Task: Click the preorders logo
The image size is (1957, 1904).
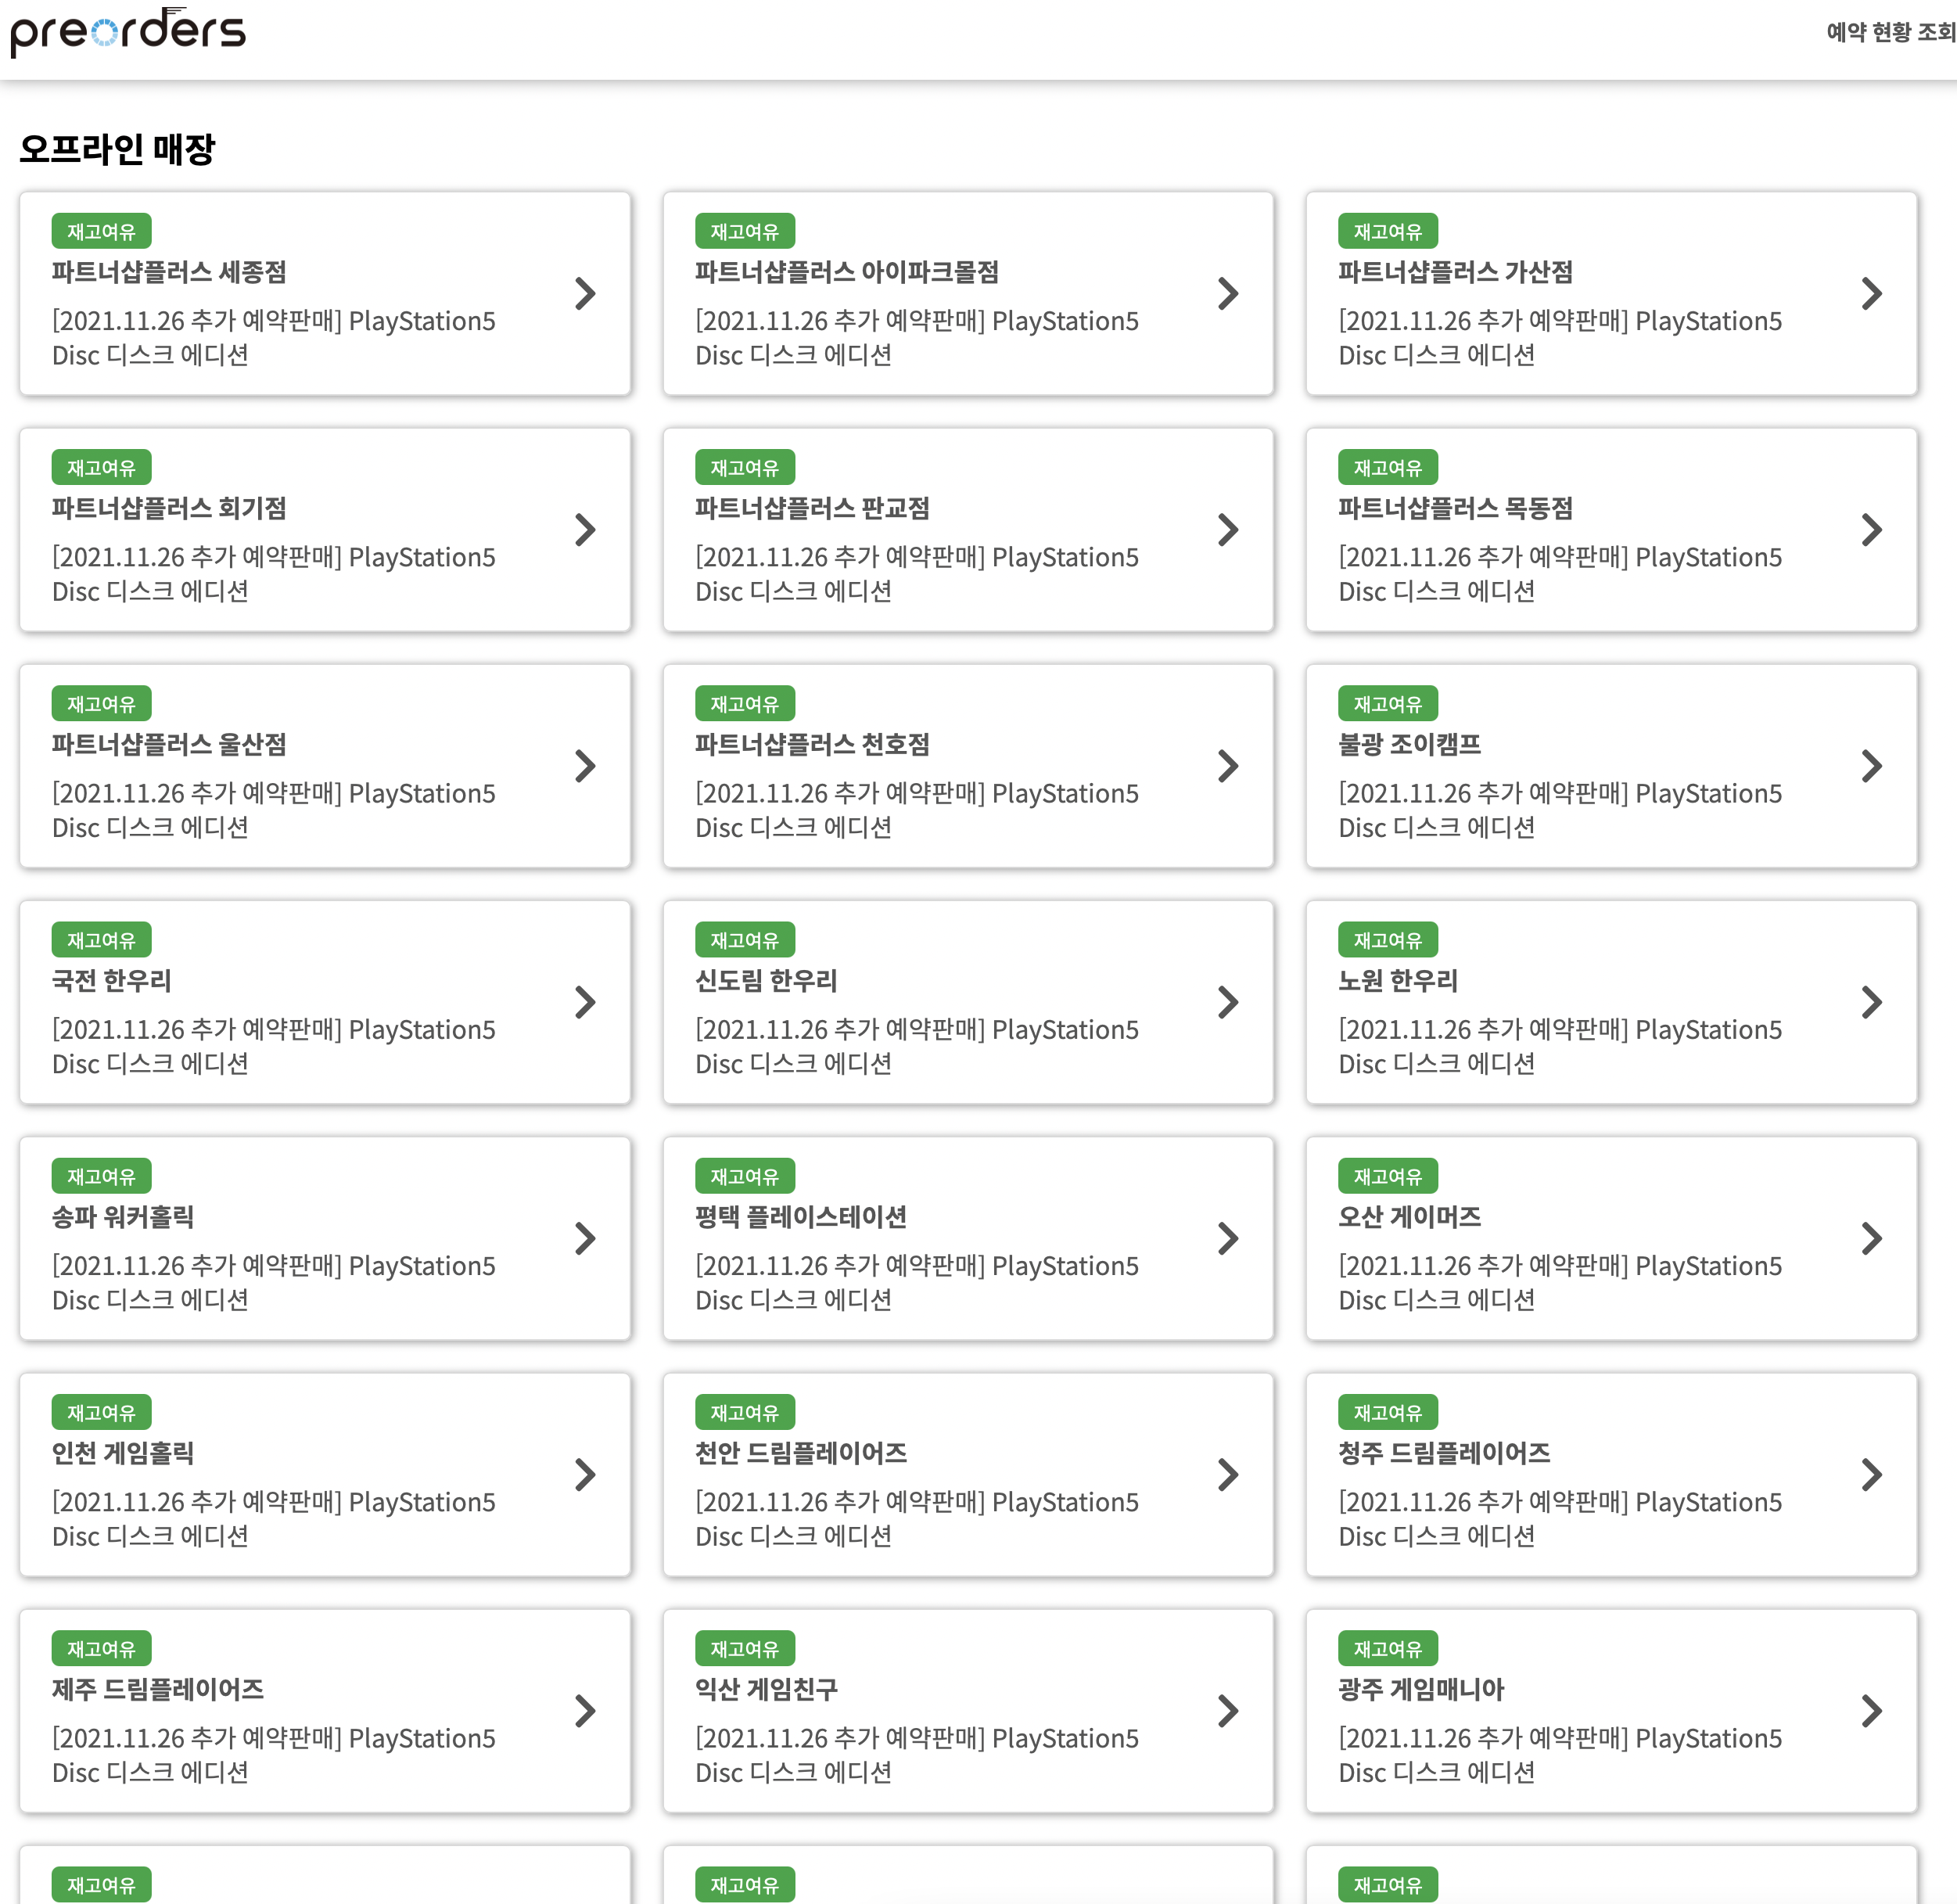Action: coord(127,32)
